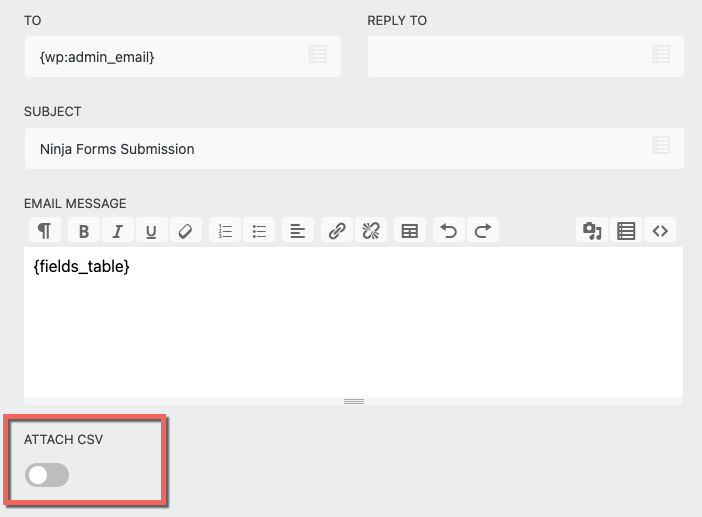Click the eraser remove-formatting icon
This screenshot has height=517, width=702.
pyautogui.click(x=184, y=231)
